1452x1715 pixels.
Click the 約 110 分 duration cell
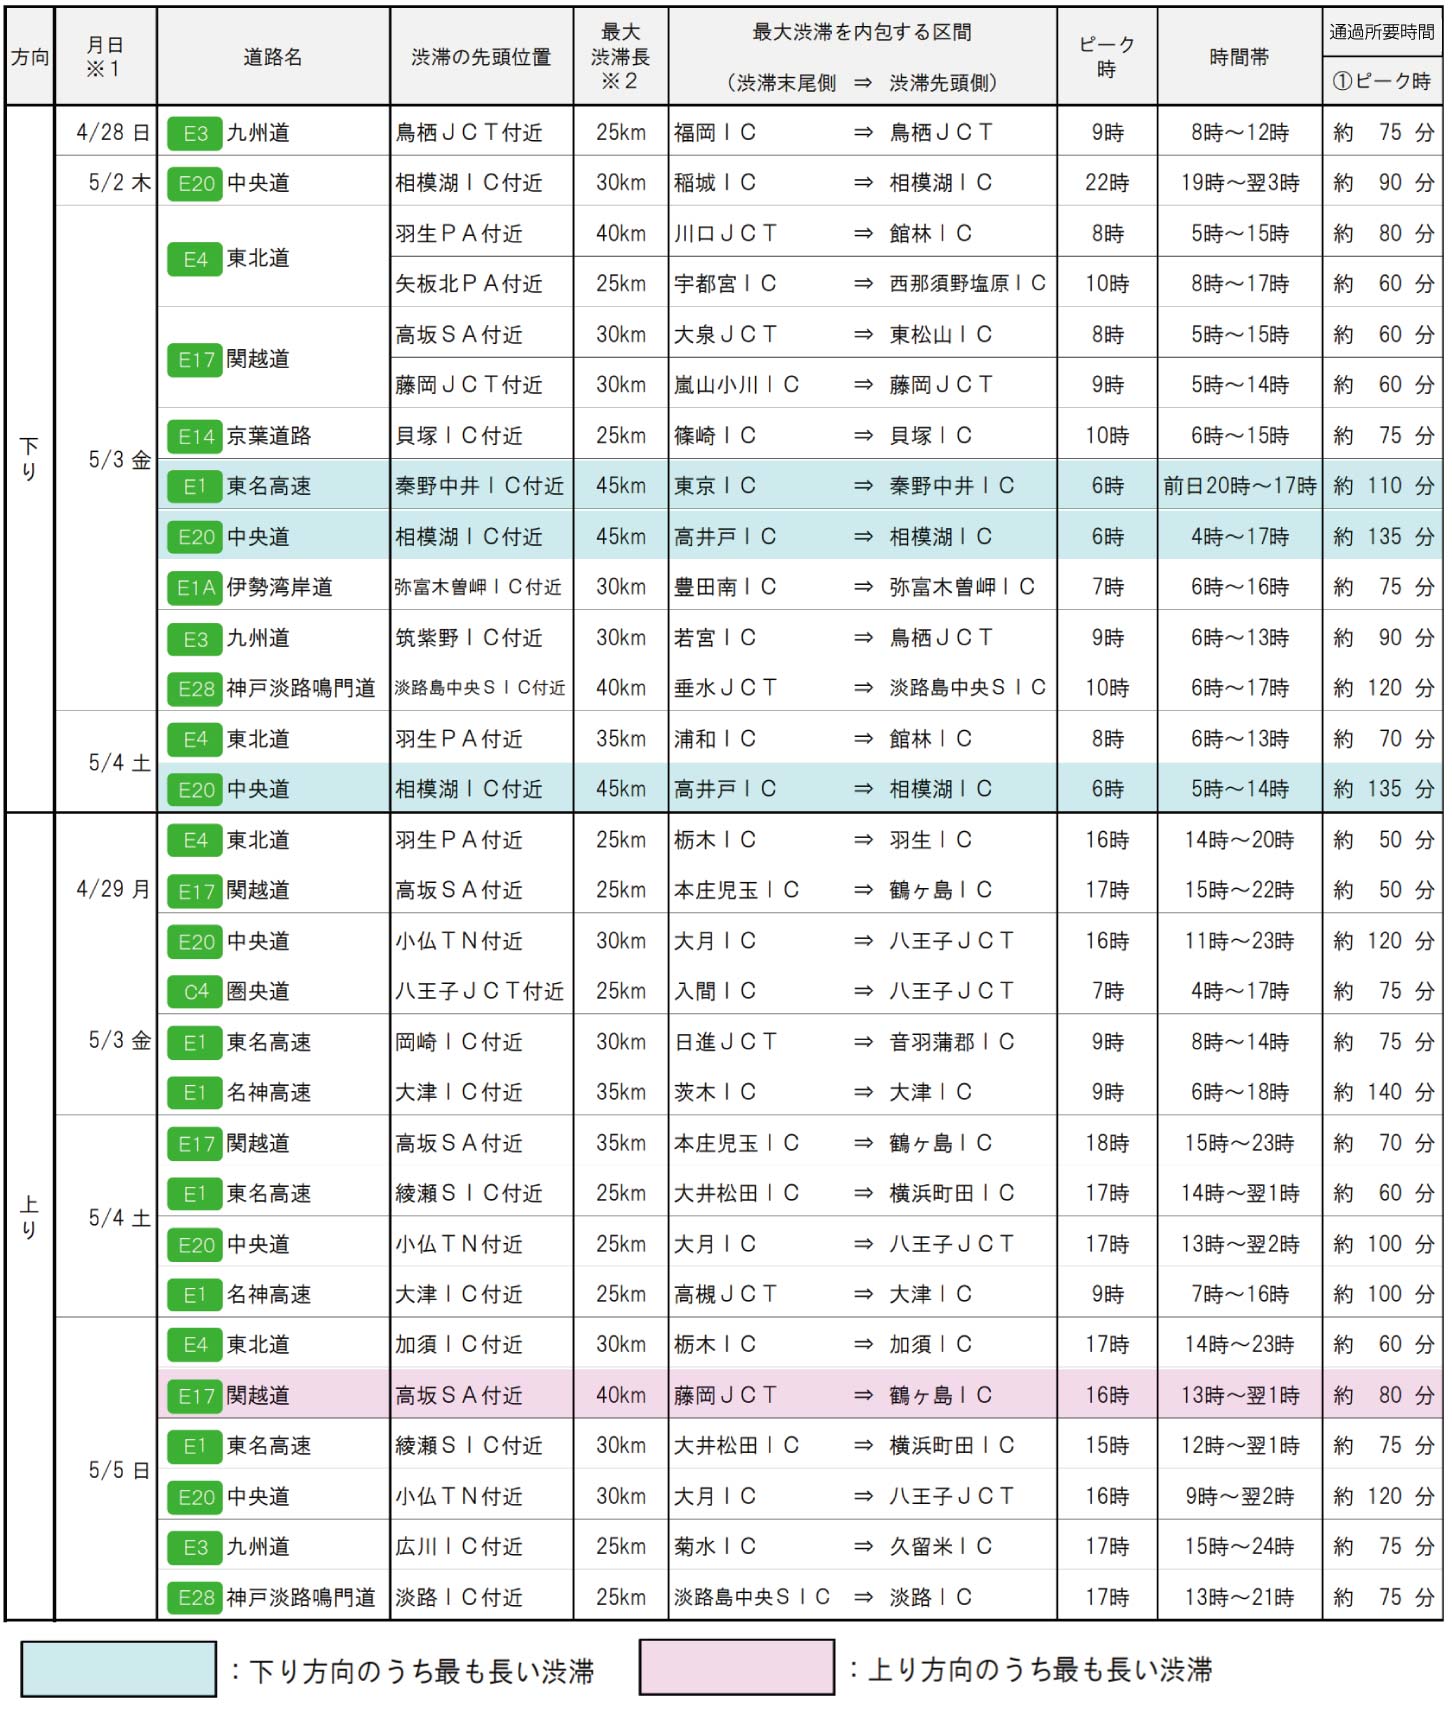[1383, 486]
